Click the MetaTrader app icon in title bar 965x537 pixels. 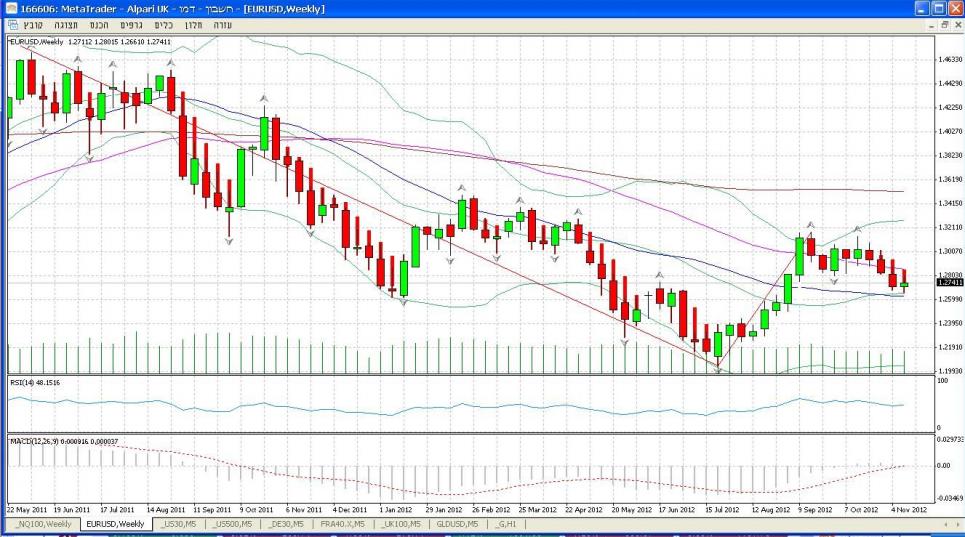[x=10, y=8]
